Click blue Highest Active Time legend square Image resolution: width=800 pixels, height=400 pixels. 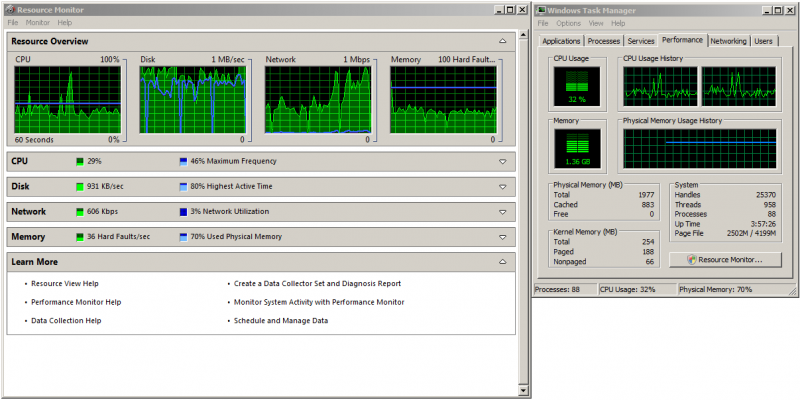(184, 187)
